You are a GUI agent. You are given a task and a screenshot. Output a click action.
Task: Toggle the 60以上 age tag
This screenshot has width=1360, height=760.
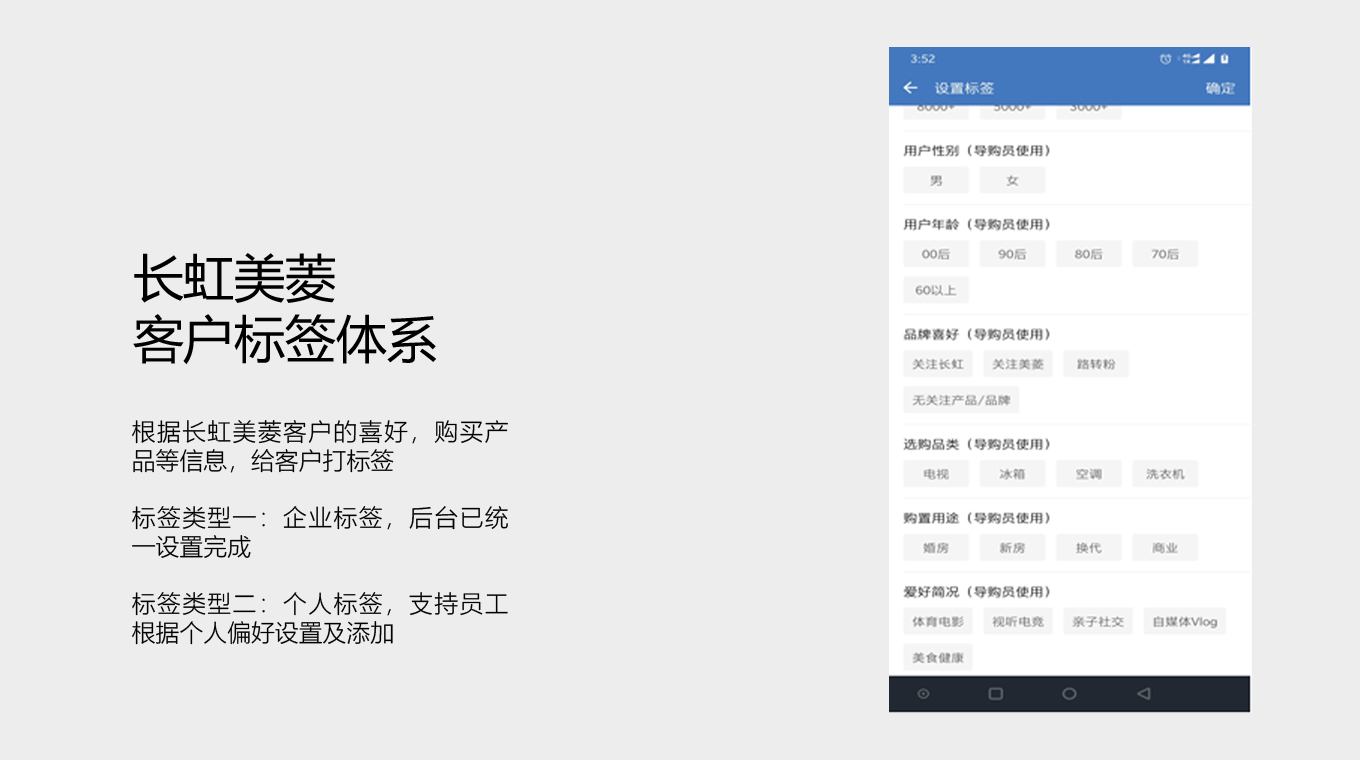[936, 291]
